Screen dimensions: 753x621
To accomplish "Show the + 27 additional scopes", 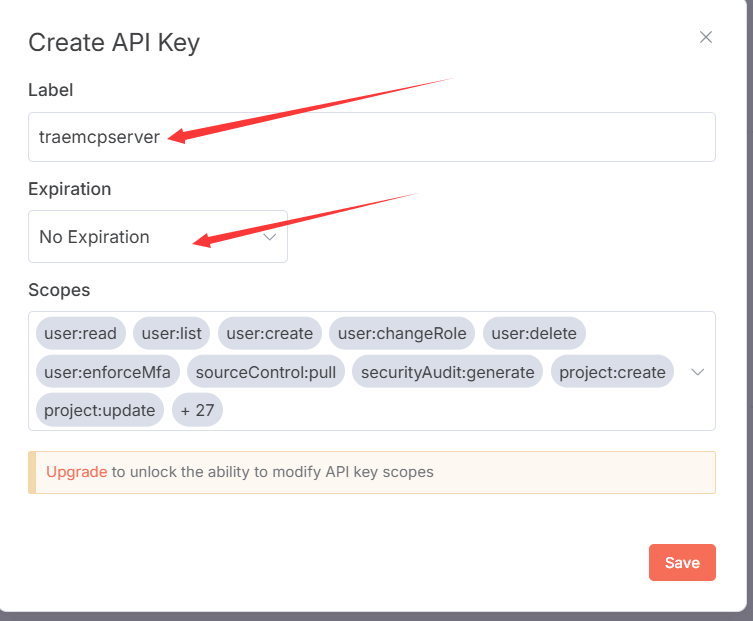I will (197, 410).
